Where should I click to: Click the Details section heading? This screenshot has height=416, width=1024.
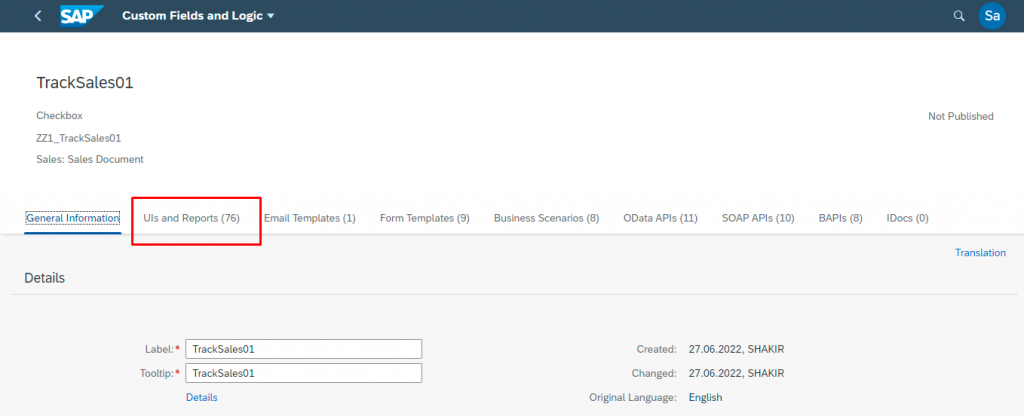point(44,278)
